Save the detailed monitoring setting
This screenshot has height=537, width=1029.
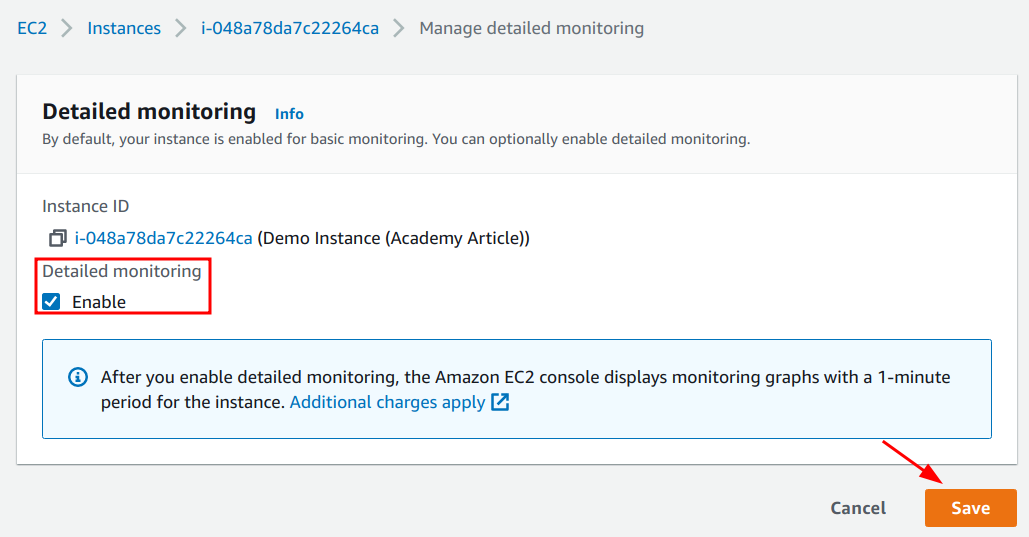click(971, 508)
